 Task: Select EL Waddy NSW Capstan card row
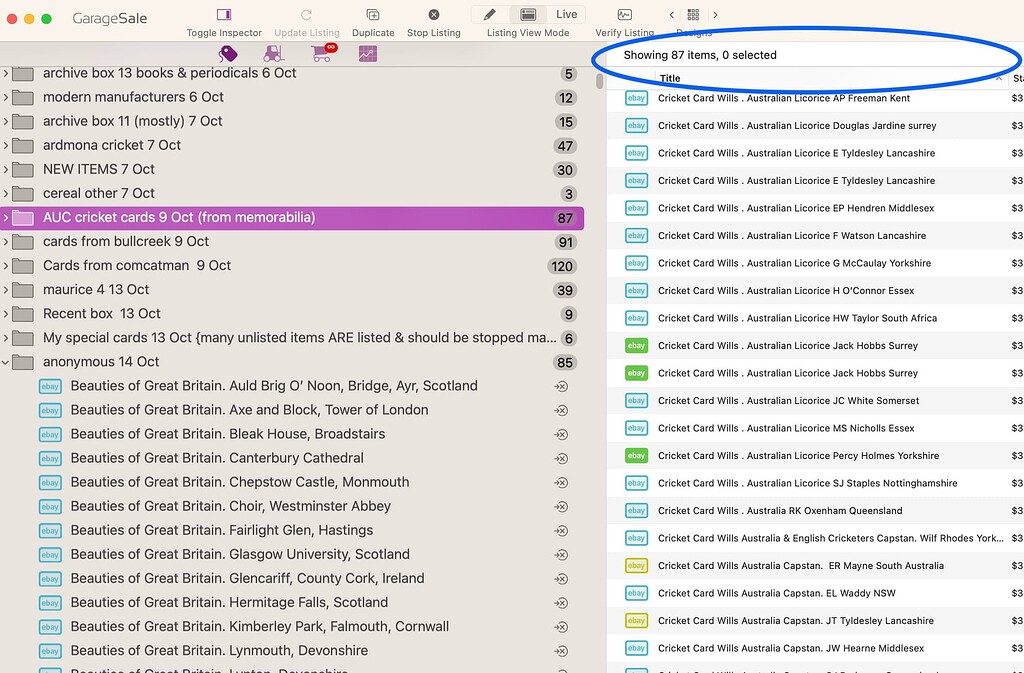click(x=815, y=593)
